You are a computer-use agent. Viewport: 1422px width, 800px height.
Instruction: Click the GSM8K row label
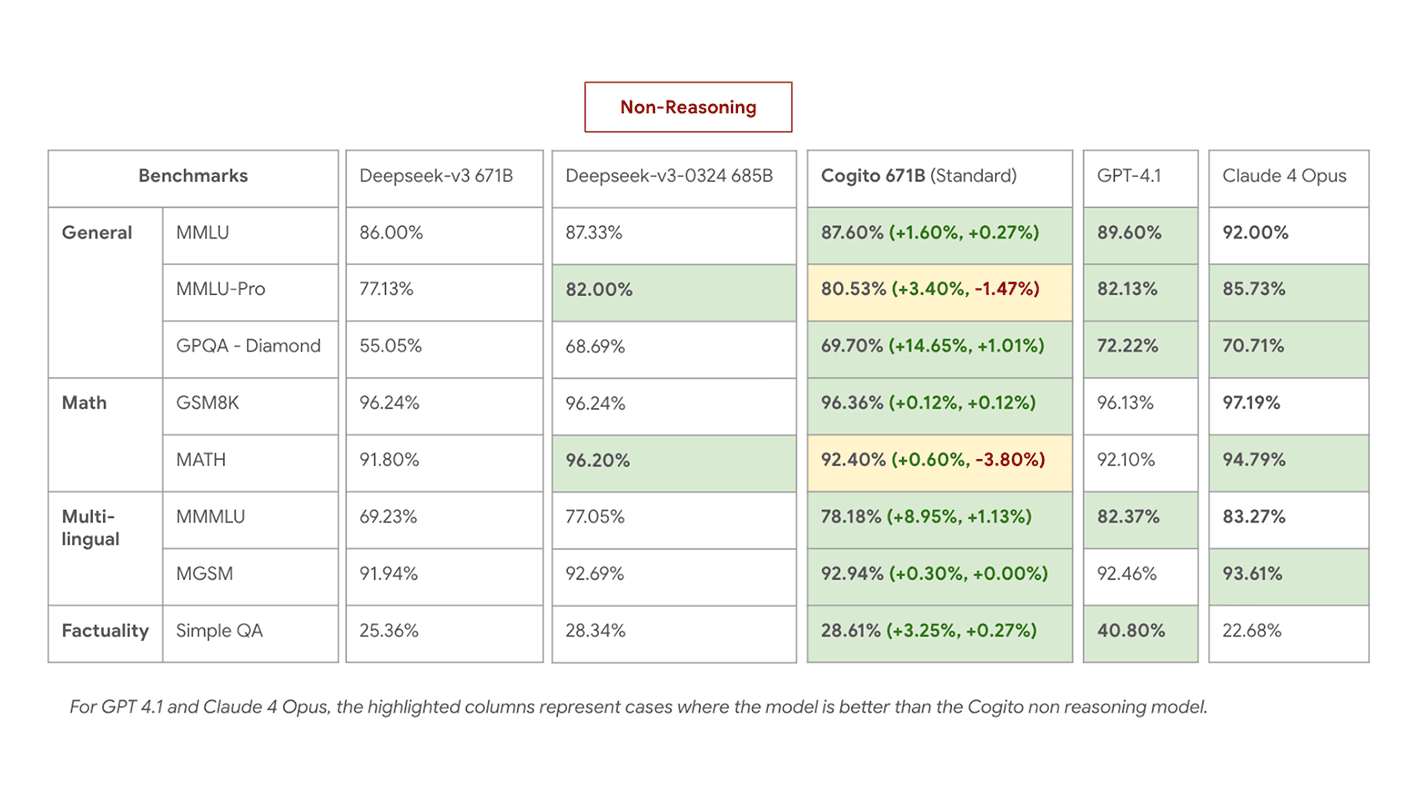pyautogui.click(x=208, y=402)
